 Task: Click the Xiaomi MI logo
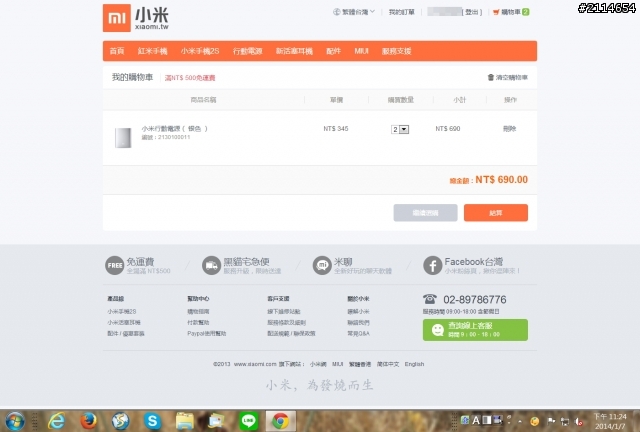pos(117,18)
